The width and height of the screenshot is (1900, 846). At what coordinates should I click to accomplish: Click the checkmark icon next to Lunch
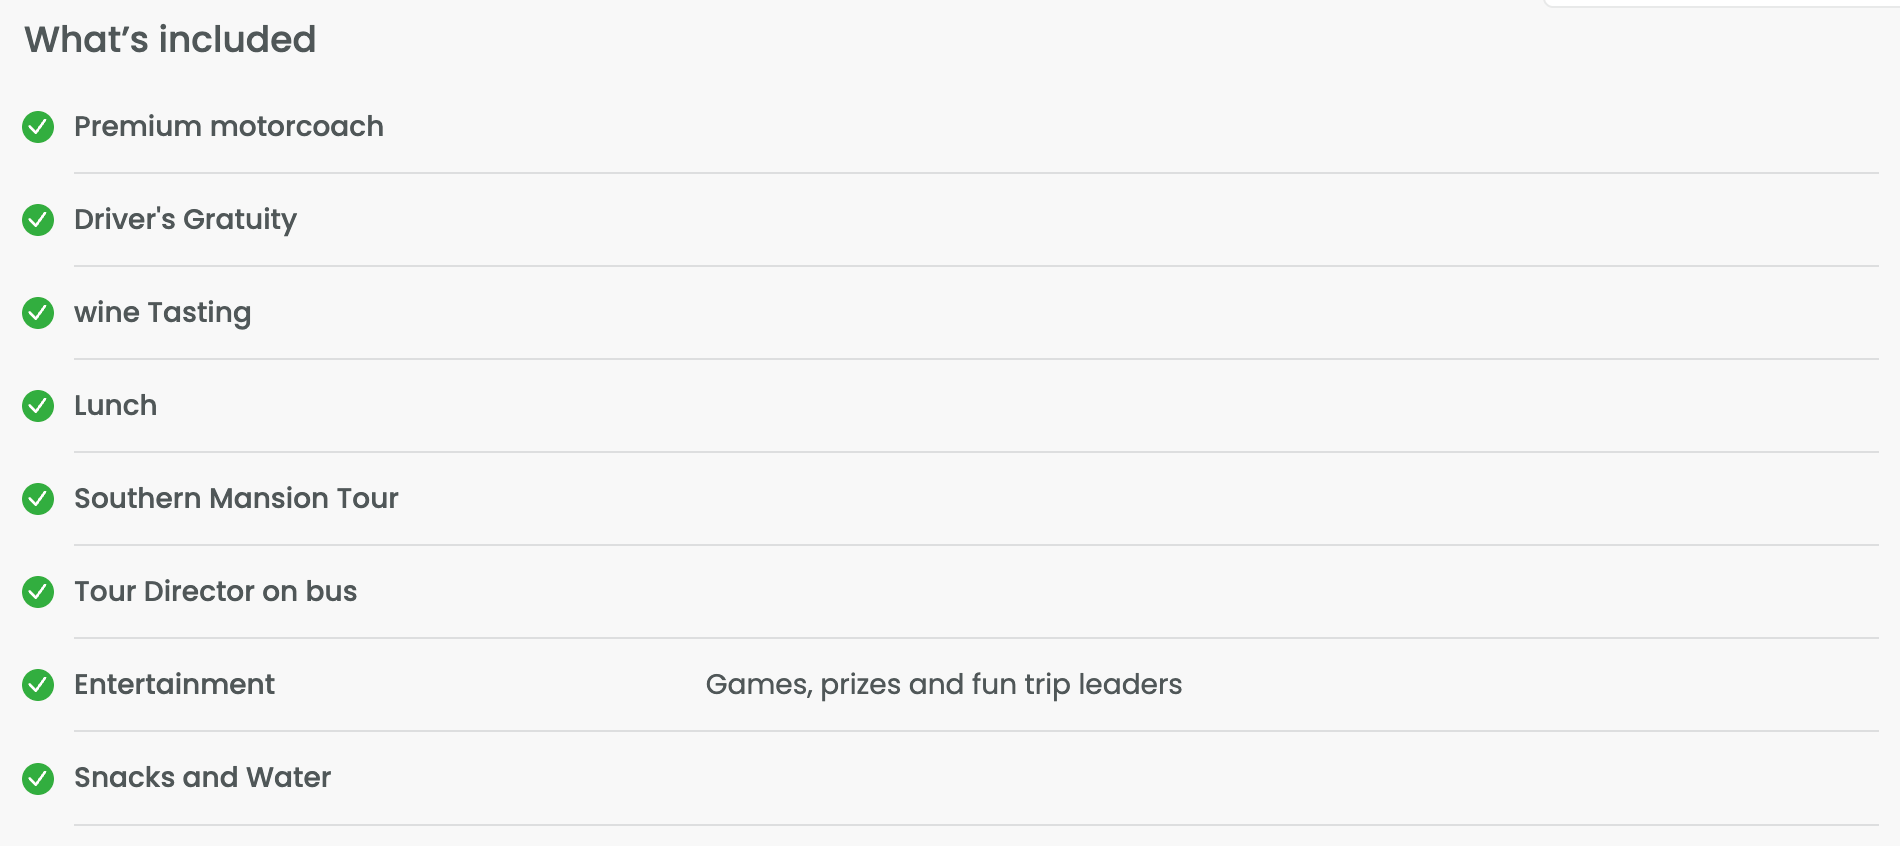[x=38, y=406]
